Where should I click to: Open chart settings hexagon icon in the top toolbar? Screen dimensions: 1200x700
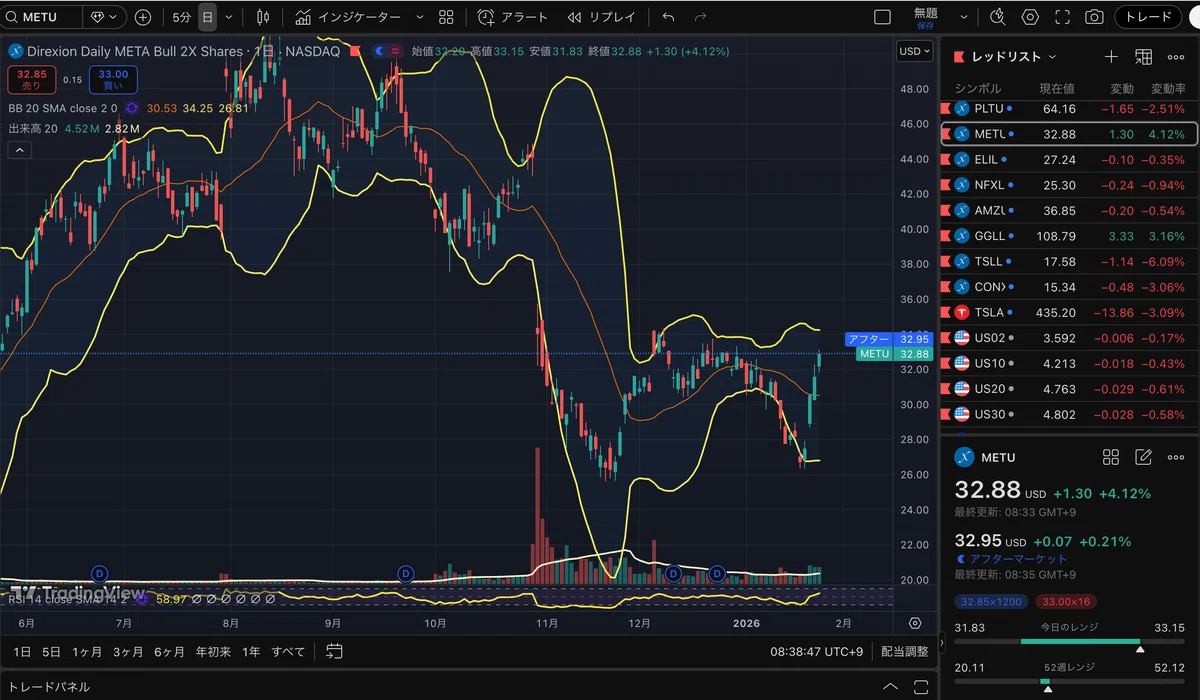point(1030,17)
